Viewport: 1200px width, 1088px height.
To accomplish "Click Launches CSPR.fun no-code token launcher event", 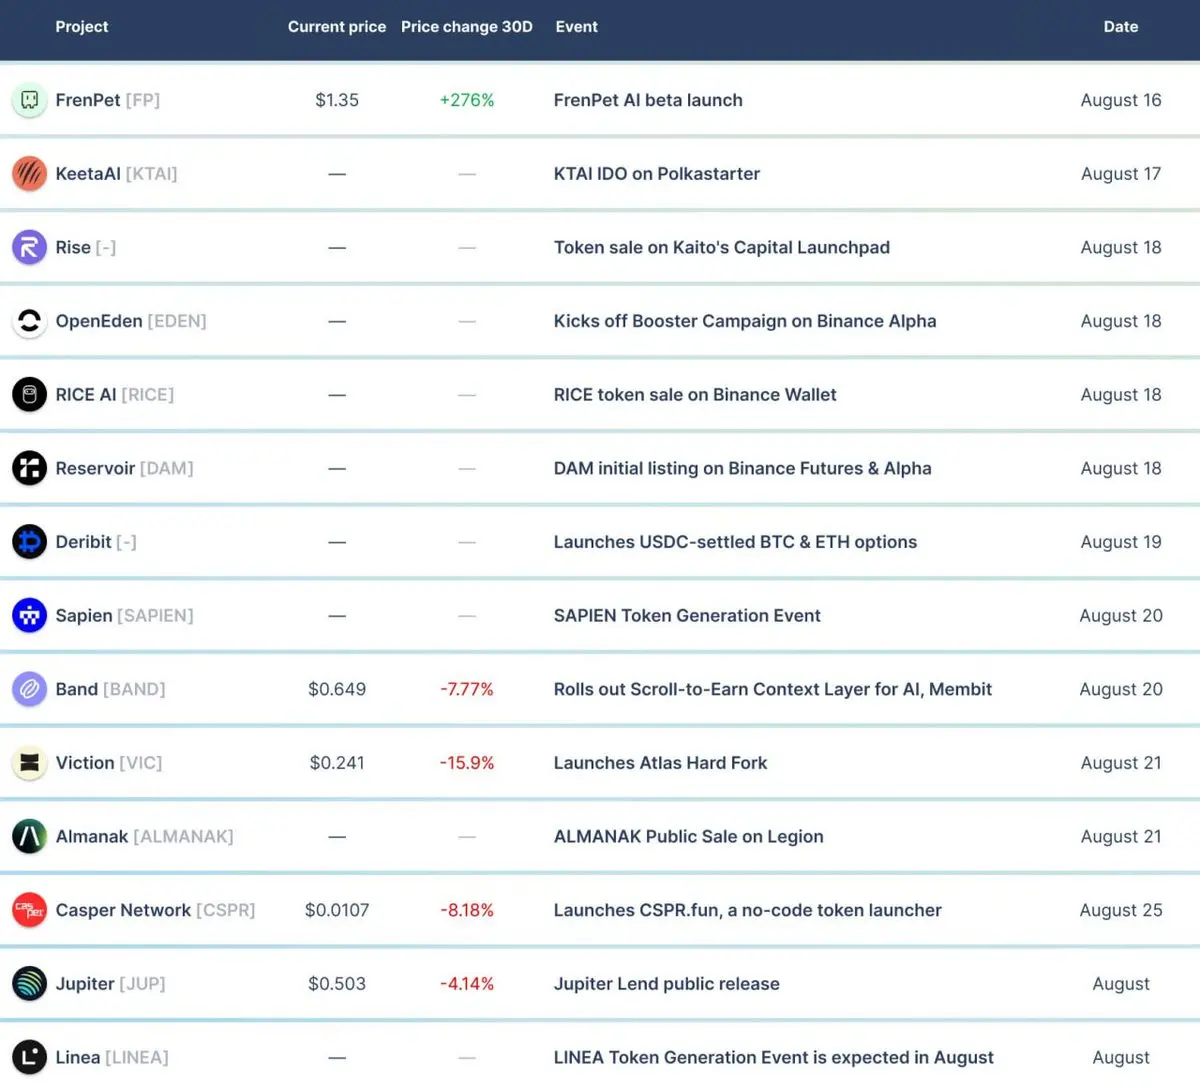I will 748,910.
